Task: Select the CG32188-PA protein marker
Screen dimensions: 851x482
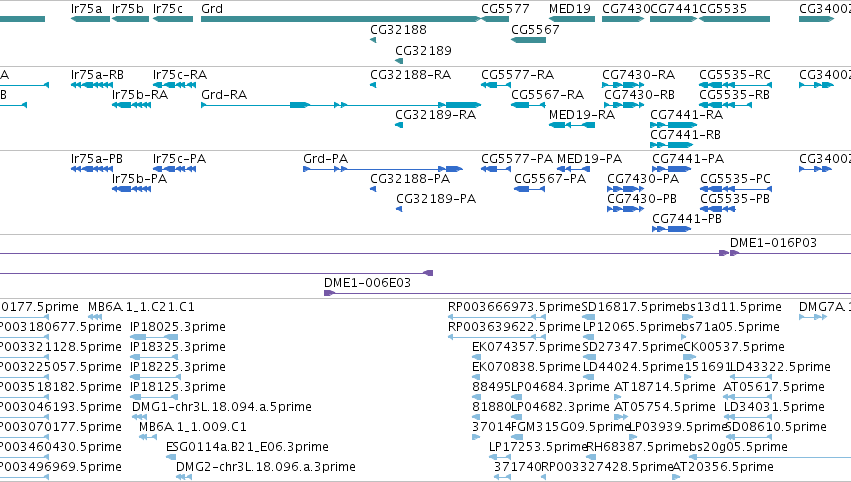Action: 373,189
